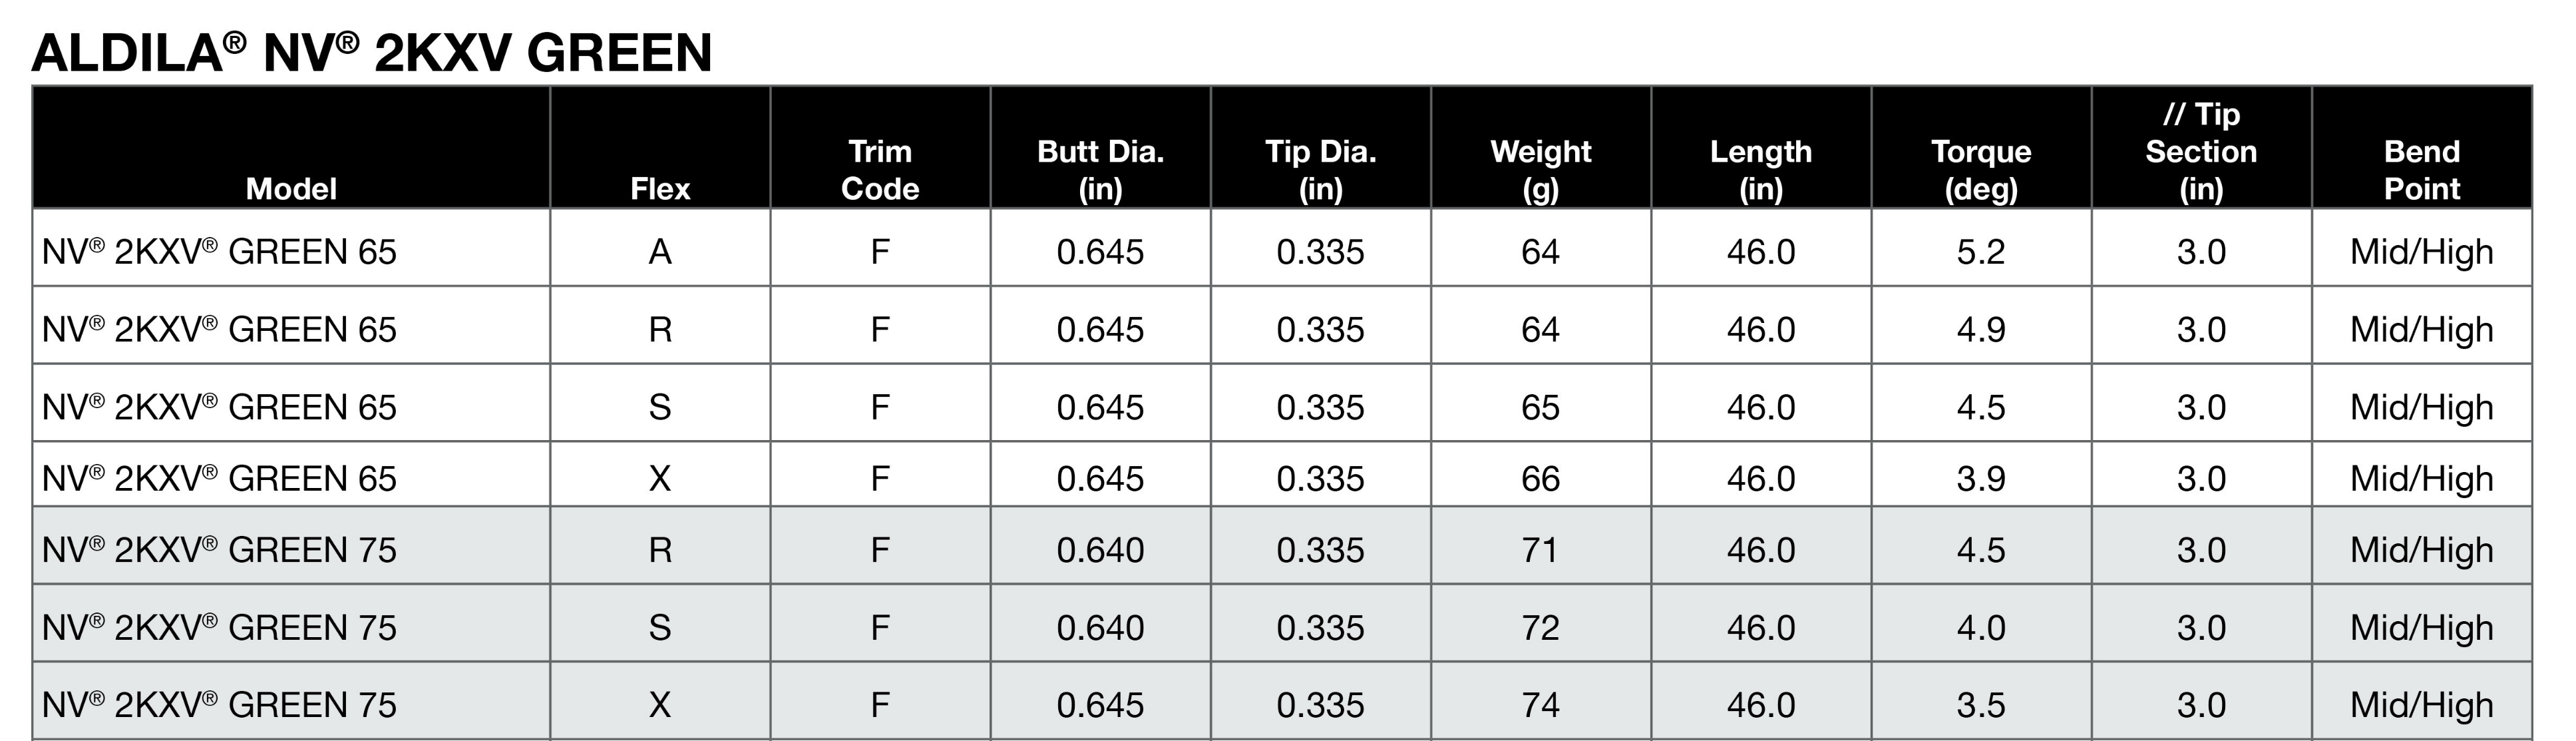Image resolution: width=2576 pixels, height=741 pixels.
Task: Select the Butt Dia. (in) header
Action: pos(1100,169)
